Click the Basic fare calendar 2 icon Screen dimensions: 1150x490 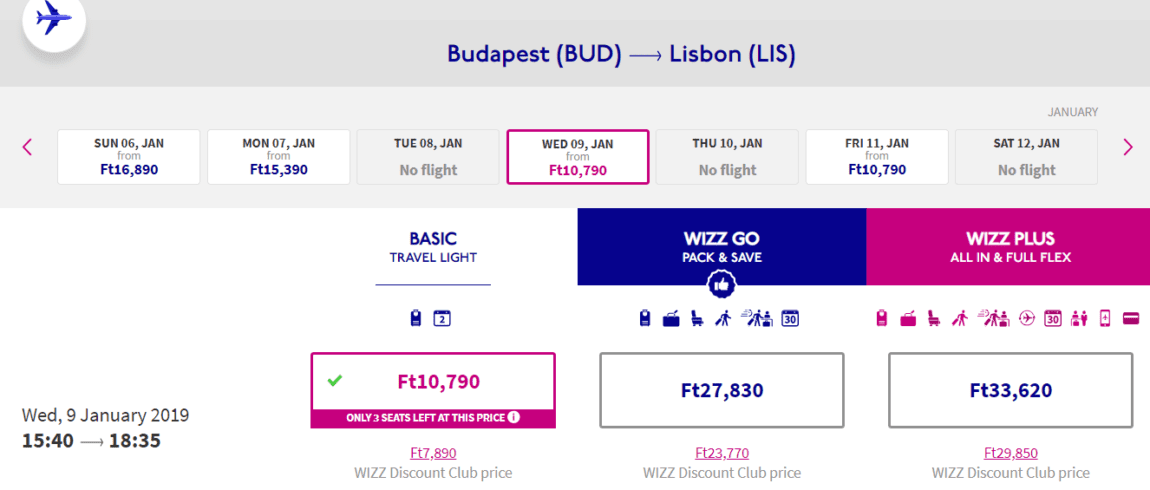[442, 318]
